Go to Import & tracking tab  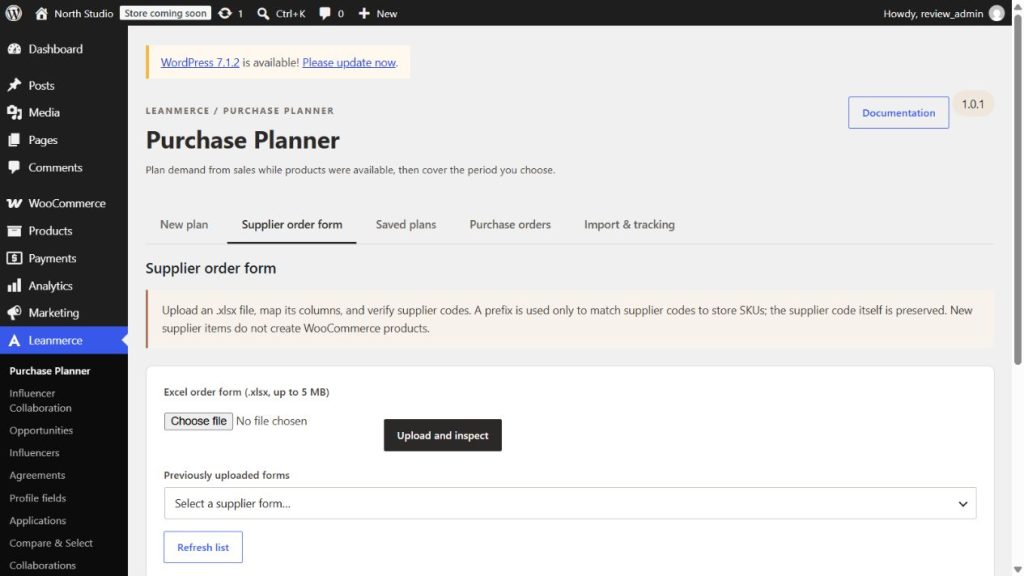(630, 224)
